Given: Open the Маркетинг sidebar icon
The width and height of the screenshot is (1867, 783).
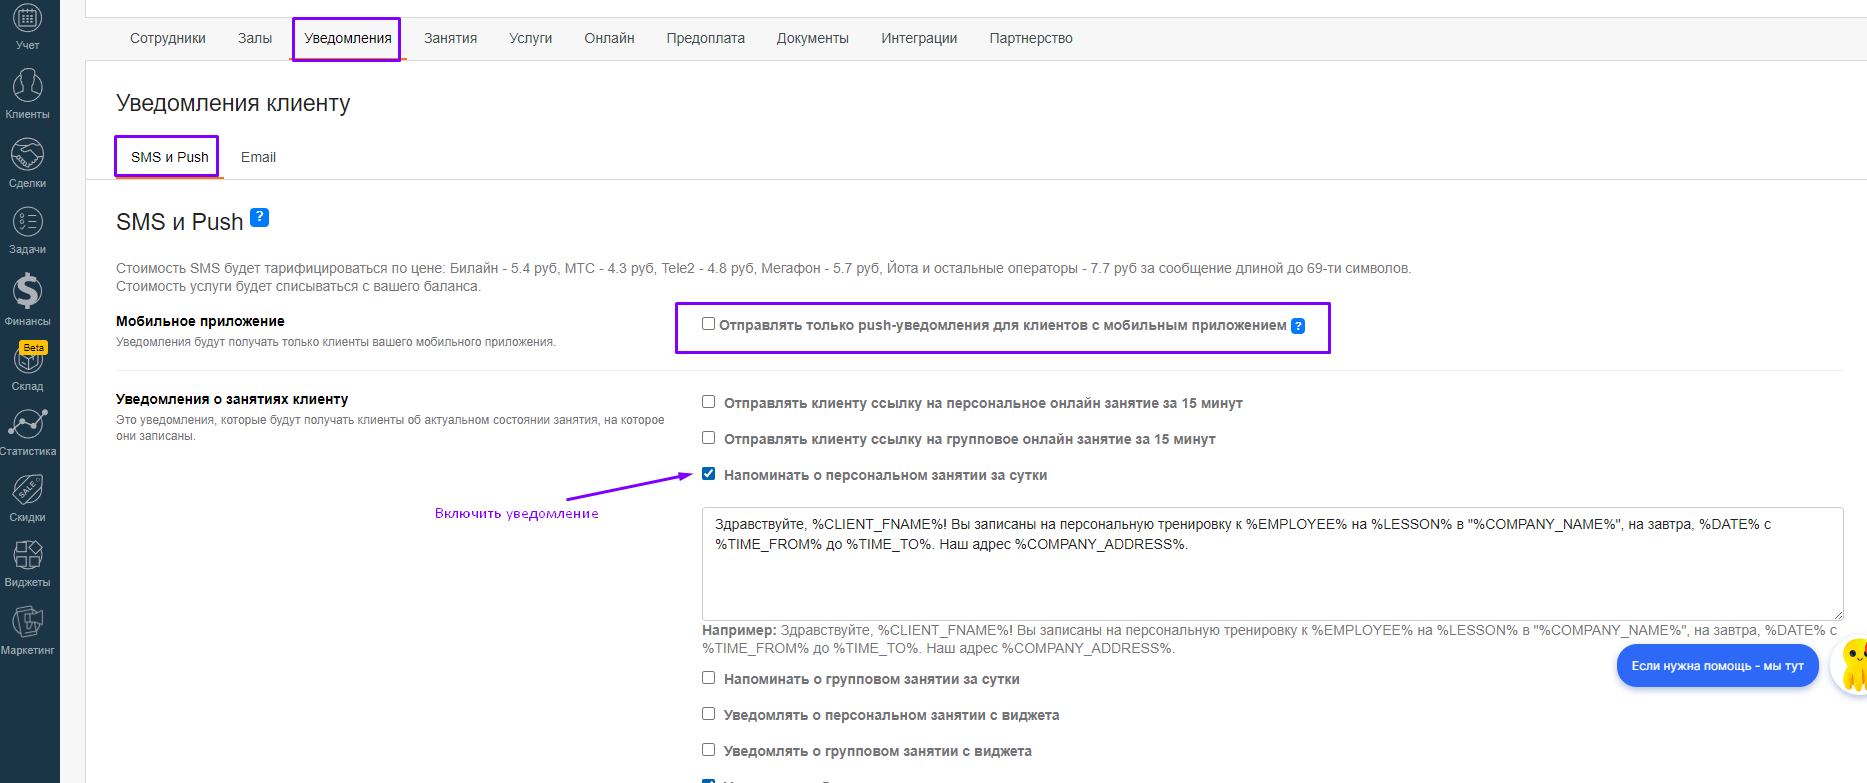Looking at the screenshot, I should point(27,629).
